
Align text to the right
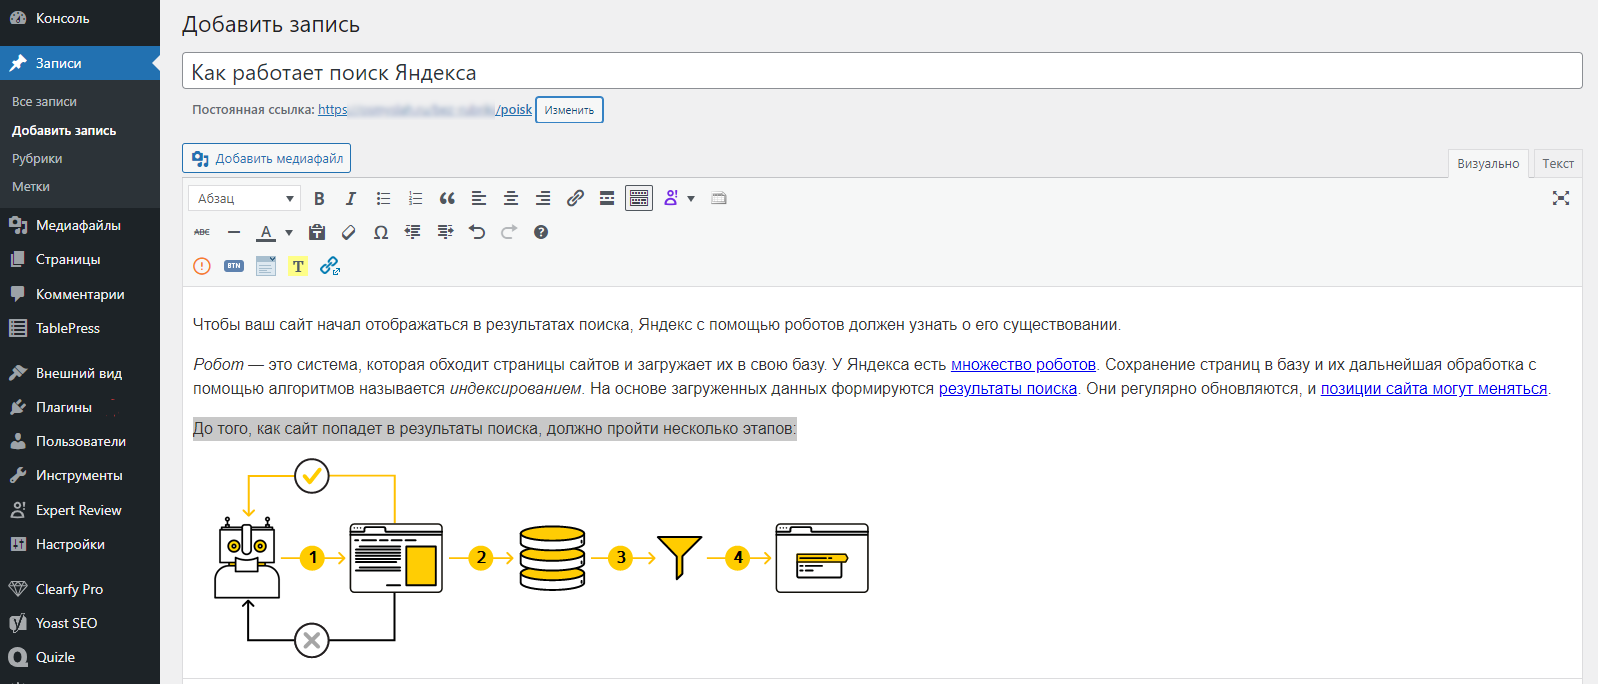coord(543,198)
